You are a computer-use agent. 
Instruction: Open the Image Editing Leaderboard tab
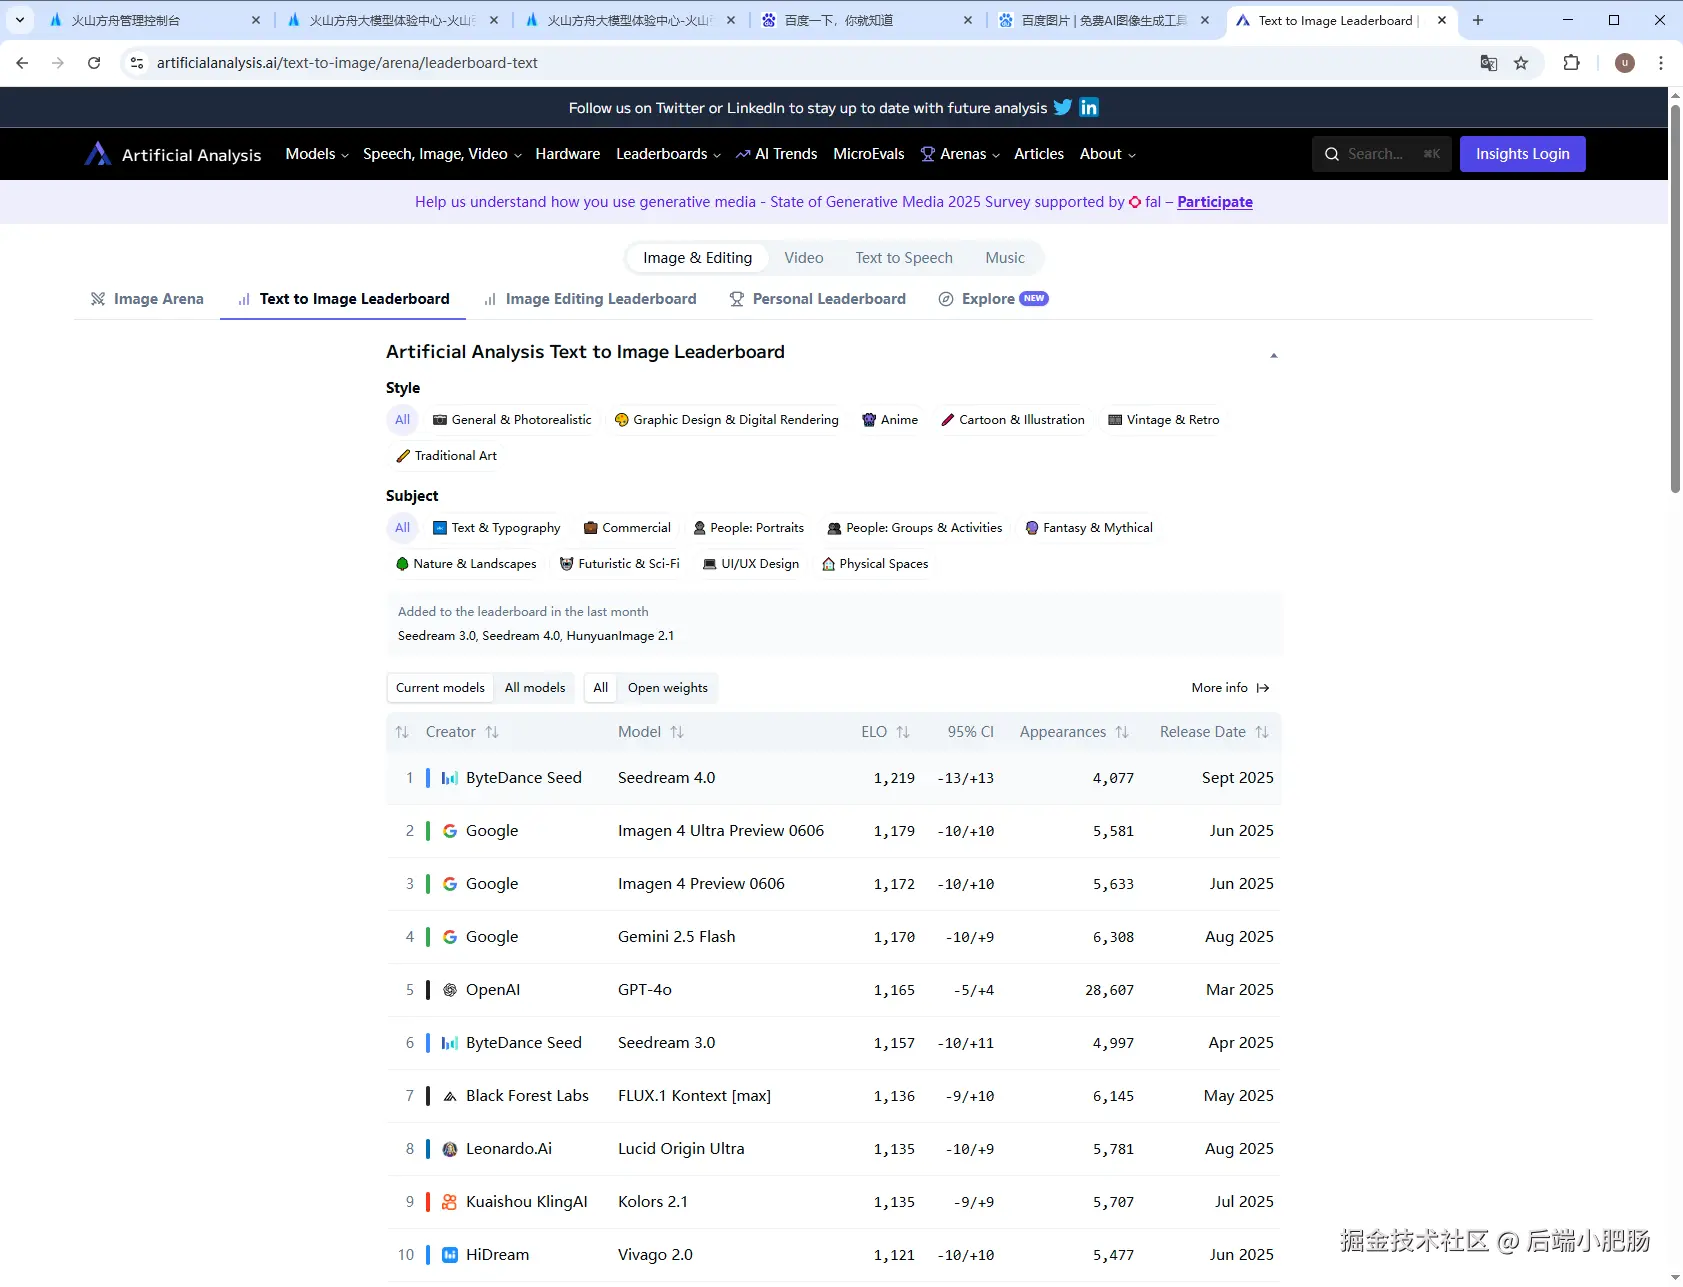click(590, 299)
